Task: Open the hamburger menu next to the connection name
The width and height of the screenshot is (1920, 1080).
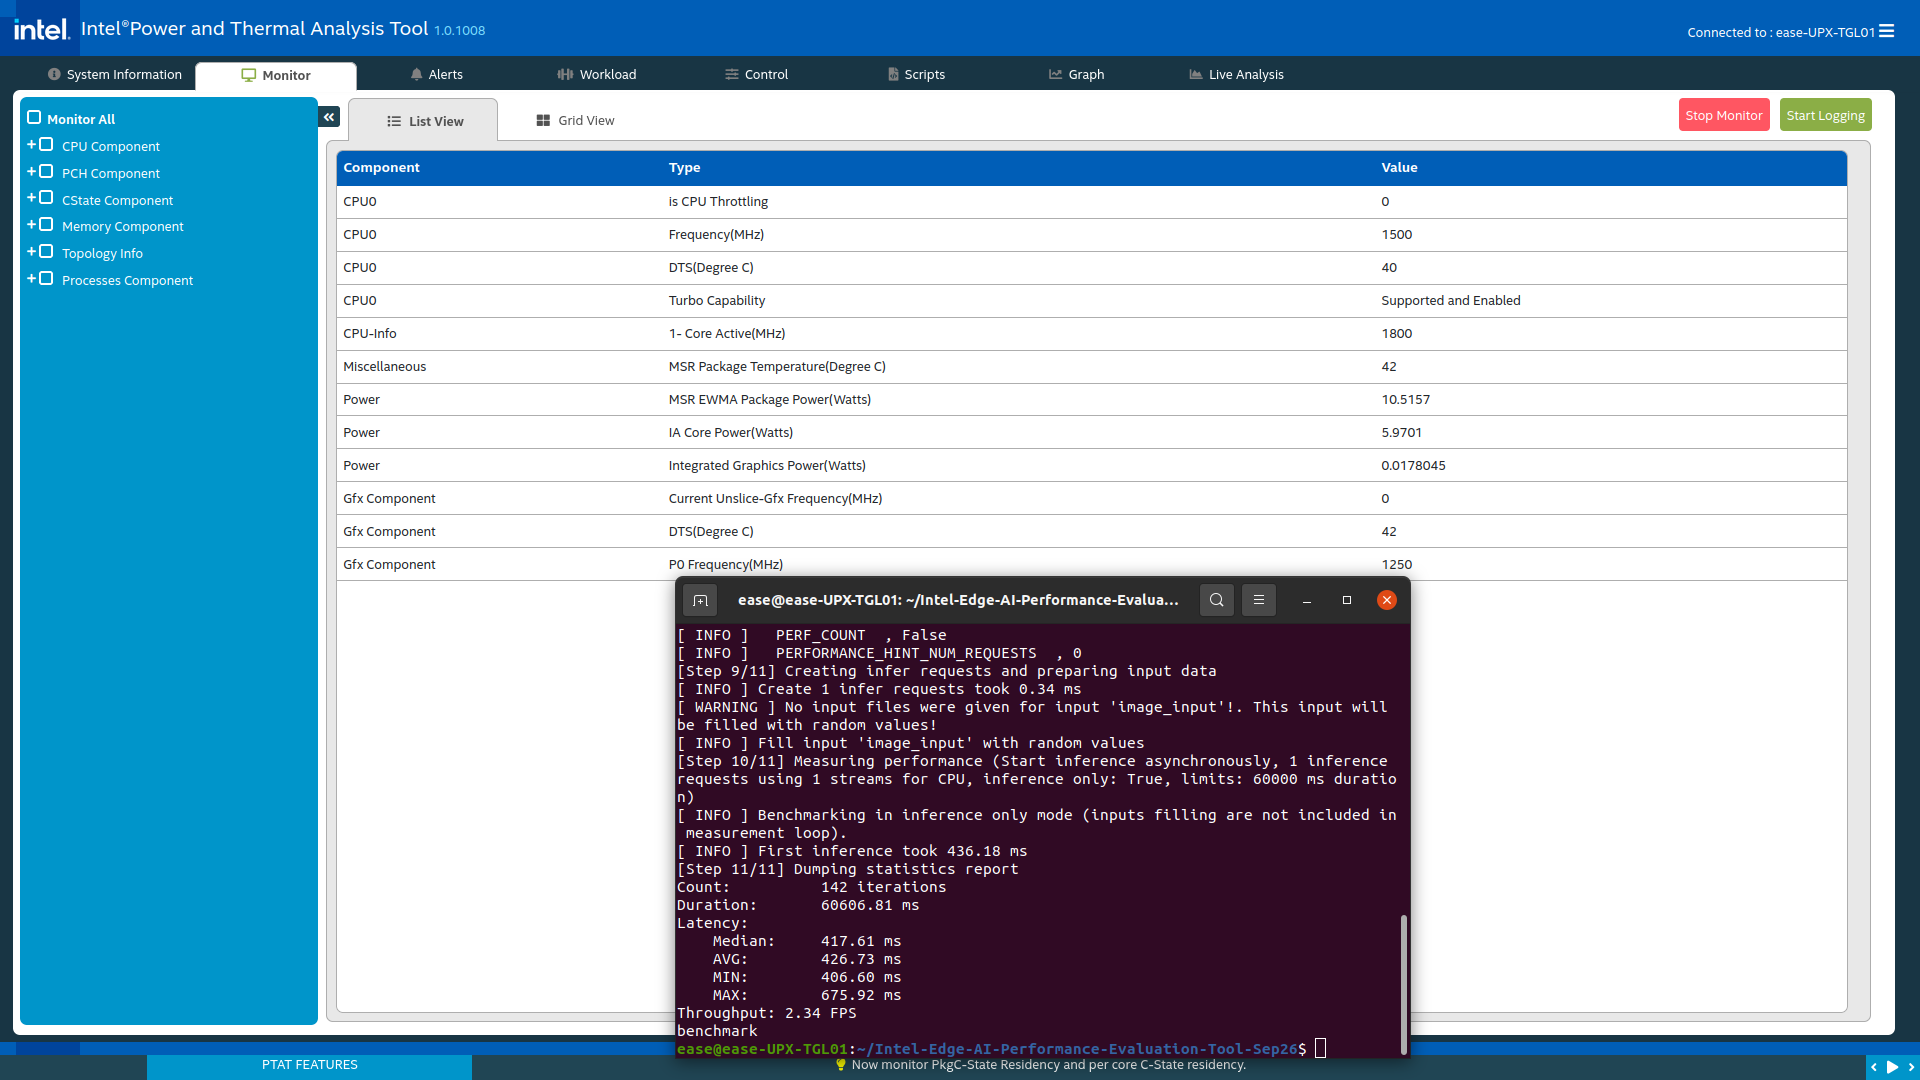Action: pyautogui.click(x=1887, y=32)
